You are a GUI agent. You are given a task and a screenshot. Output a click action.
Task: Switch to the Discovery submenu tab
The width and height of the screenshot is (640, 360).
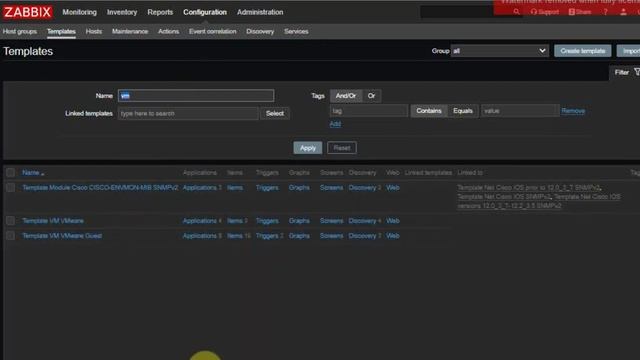[x=260, y=31]
